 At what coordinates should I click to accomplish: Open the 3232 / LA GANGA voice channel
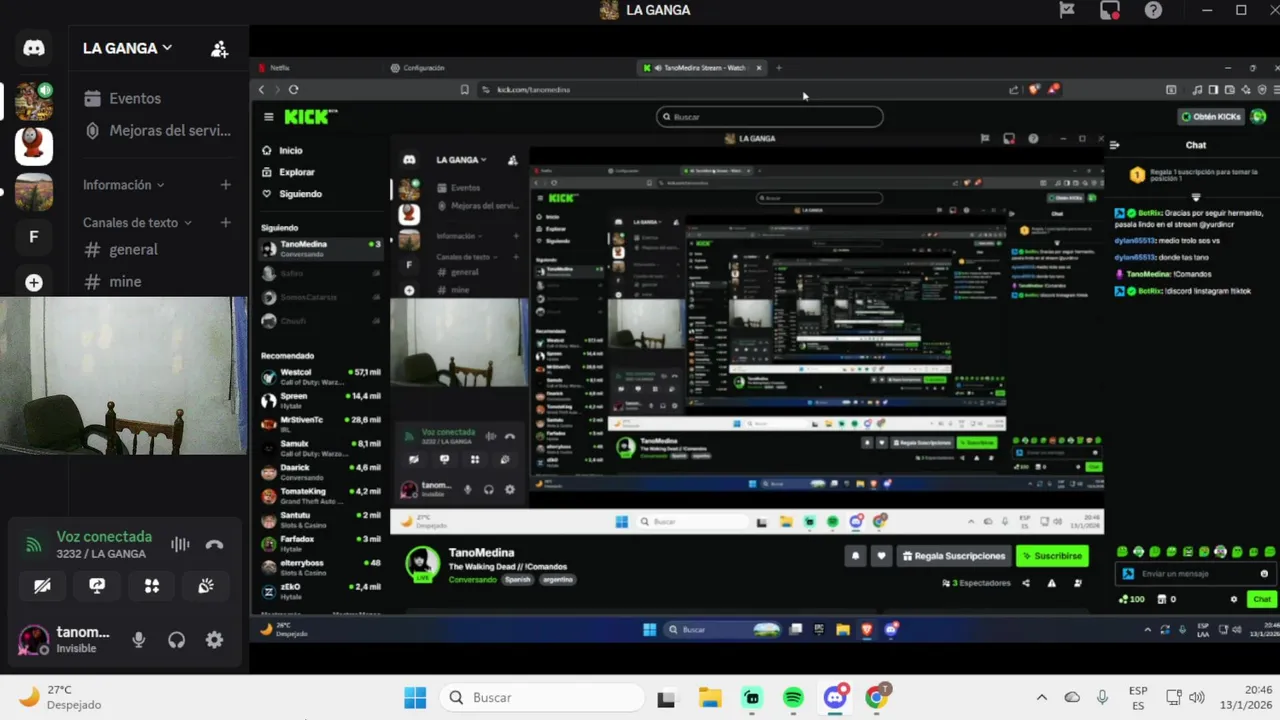101,554
